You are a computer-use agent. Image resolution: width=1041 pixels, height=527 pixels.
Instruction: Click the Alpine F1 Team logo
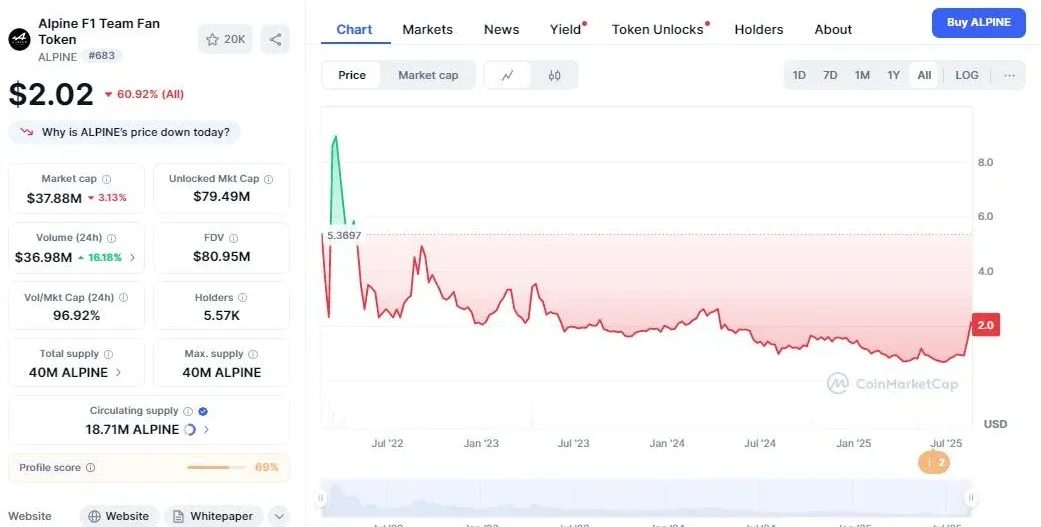pos(19,40)
